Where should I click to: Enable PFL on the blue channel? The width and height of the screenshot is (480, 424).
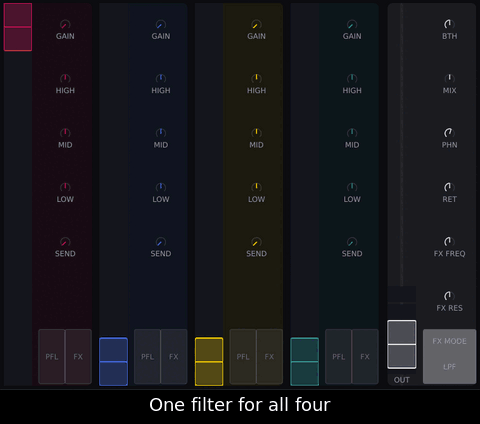[x=147, y=357]
